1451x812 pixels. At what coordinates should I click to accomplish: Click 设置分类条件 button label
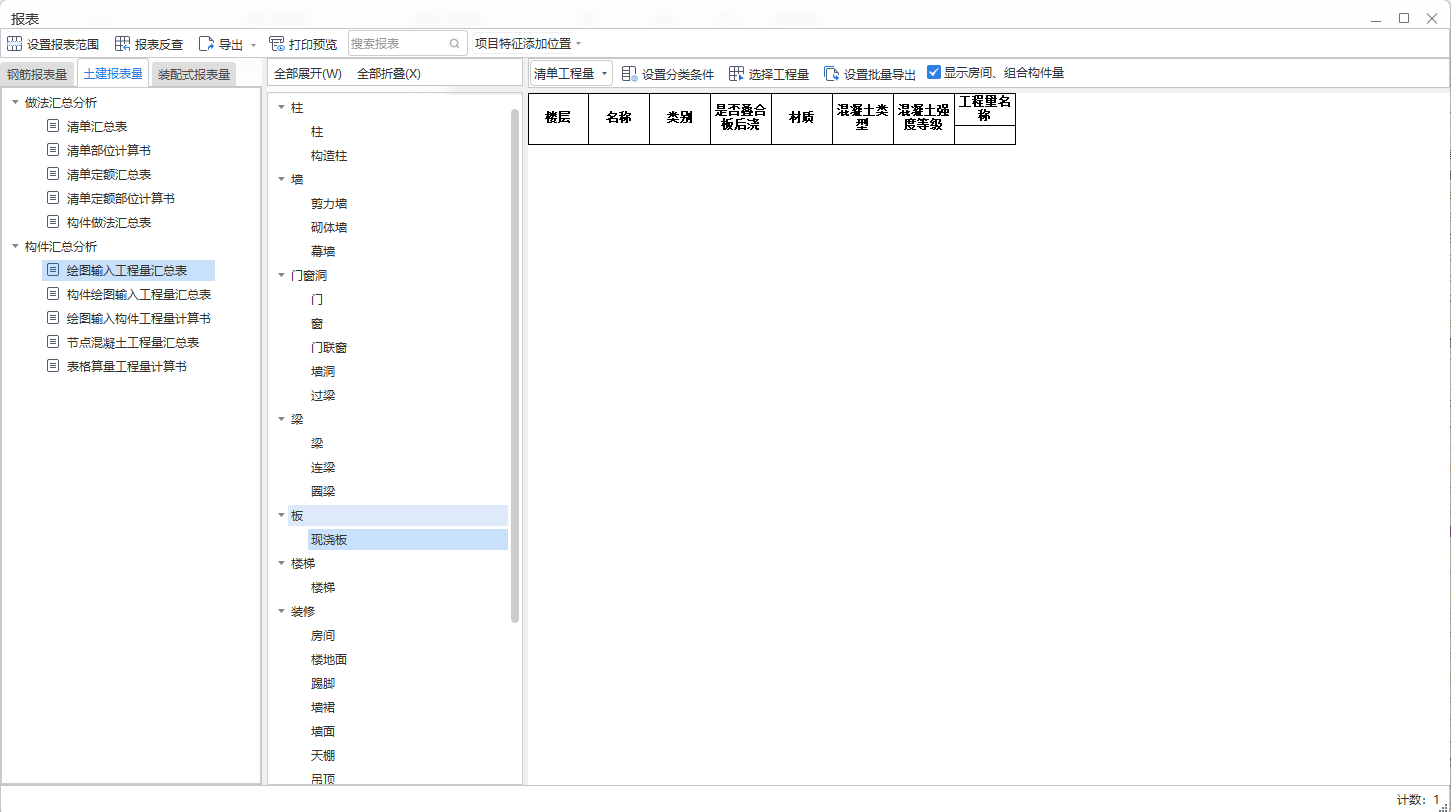tap(678, 74)
